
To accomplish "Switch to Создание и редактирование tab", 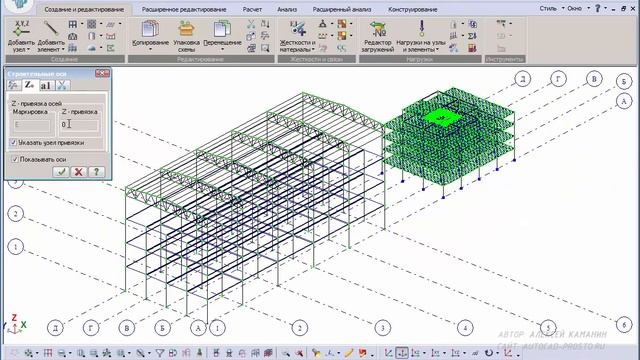I will click(x=84, y=9).
